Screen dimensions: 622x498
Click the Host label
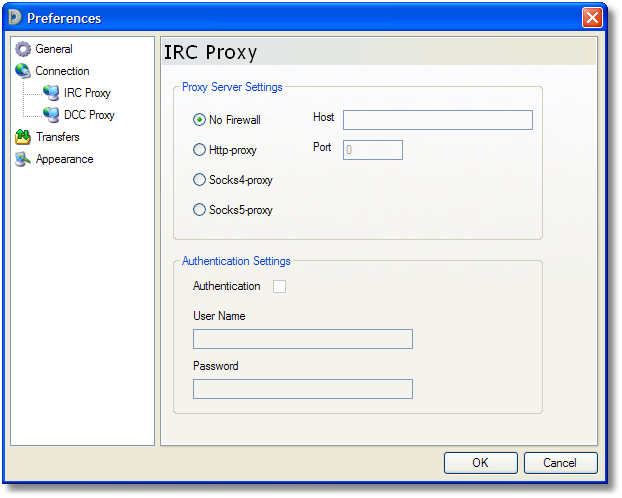tap(324, 117)
